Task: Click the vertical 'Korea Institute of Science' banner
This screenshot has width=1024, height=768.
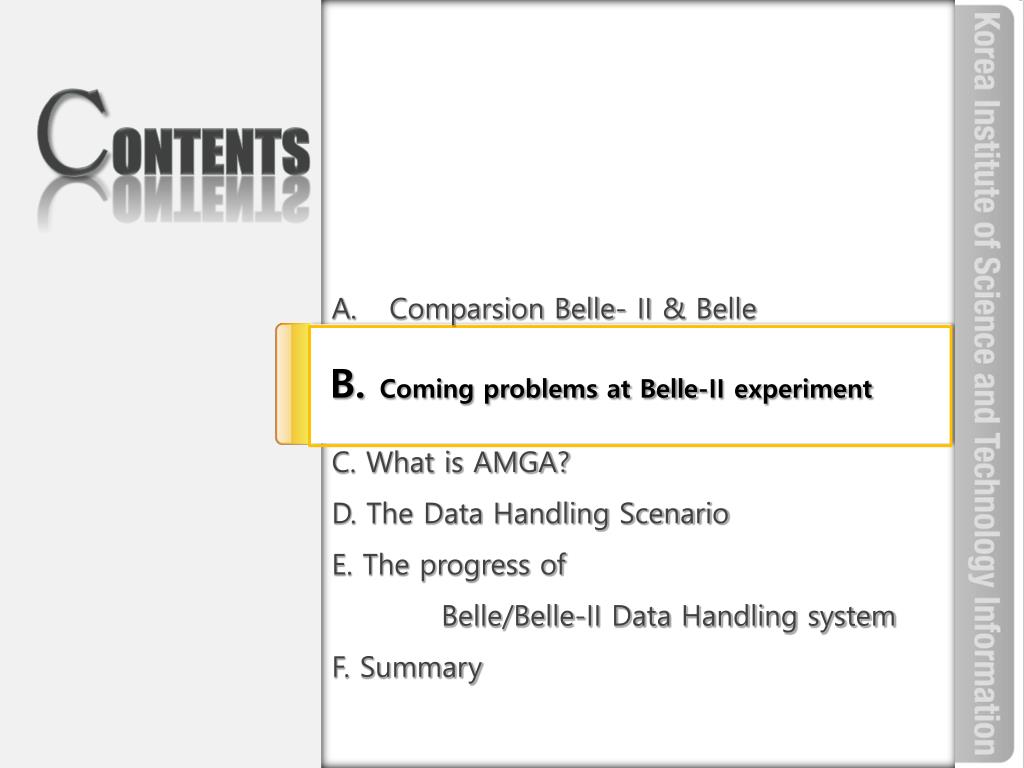Action: pyautogui.click(x=986, y=384)
